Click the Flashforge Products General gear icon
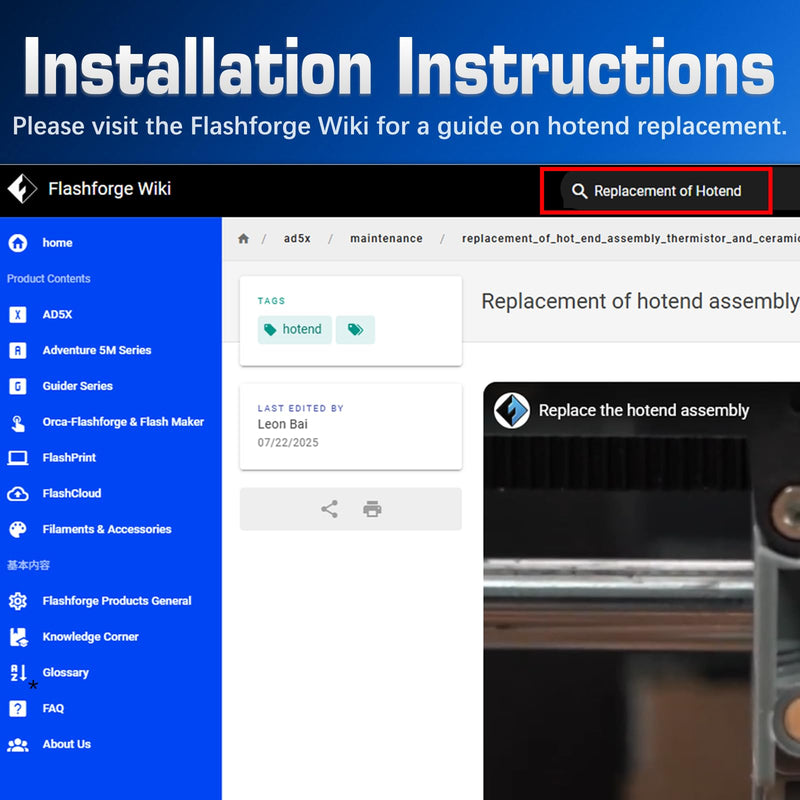This screenshot has height=800, width=800. tap(18, 601)
